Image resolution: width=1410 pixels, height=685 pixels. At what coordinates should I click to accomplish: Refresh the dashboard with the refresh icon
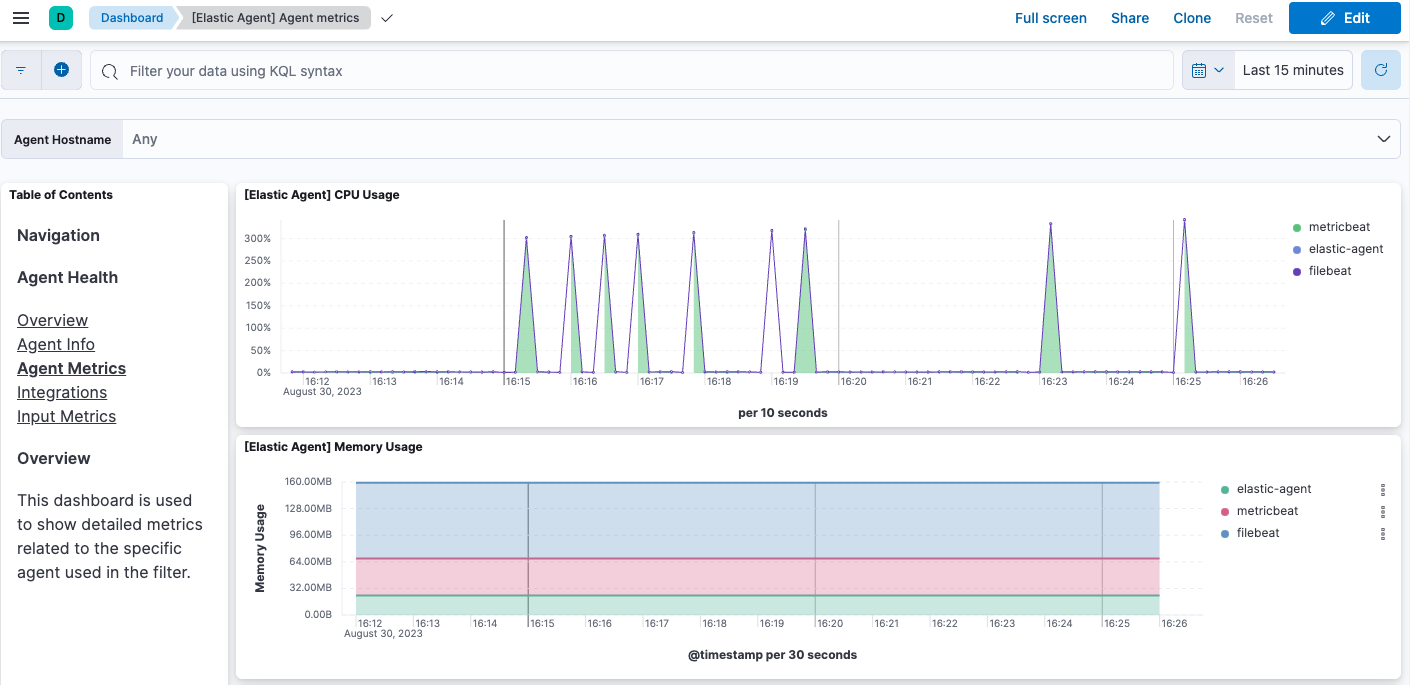click(1381, 69)
